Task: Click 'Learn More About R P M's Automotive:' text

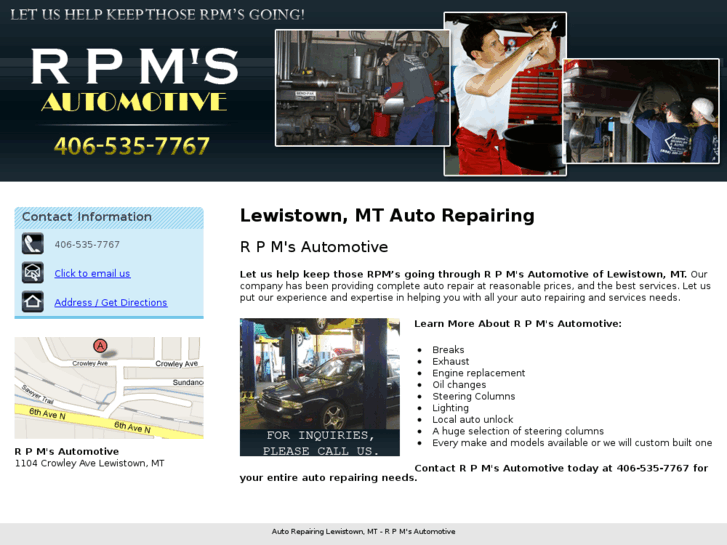Action: [518, 324]
